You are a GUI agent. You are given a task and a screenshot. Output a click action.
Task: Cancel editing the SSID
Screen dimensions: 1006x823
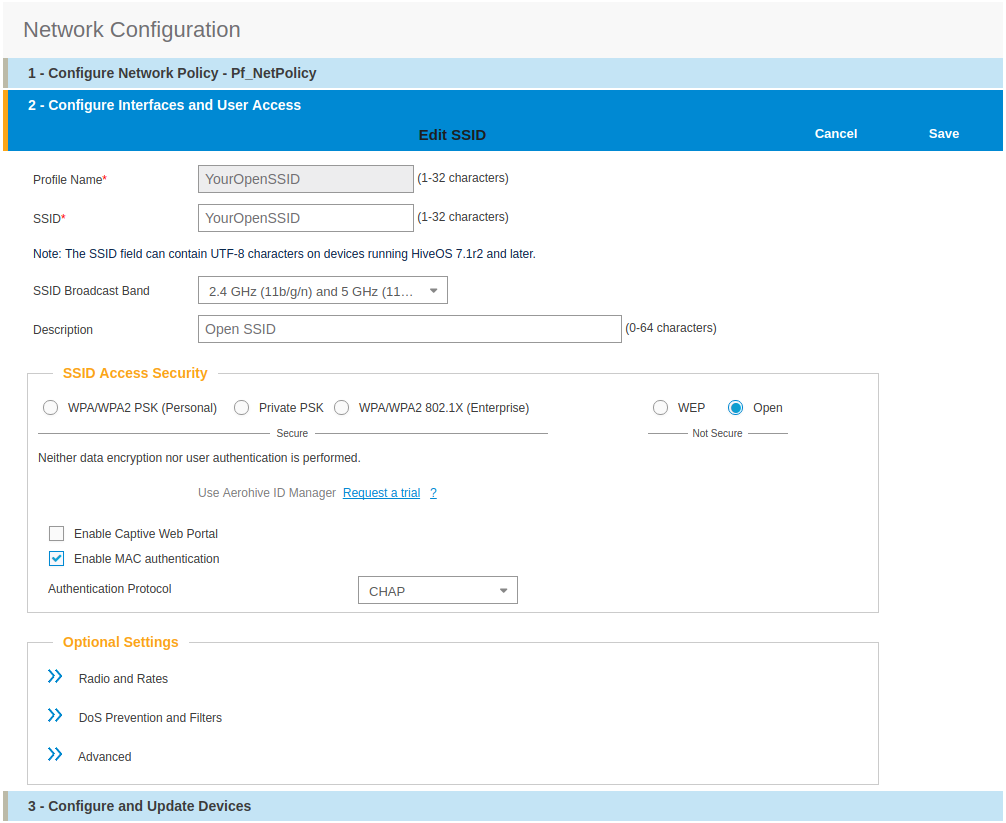click(836, 134)
